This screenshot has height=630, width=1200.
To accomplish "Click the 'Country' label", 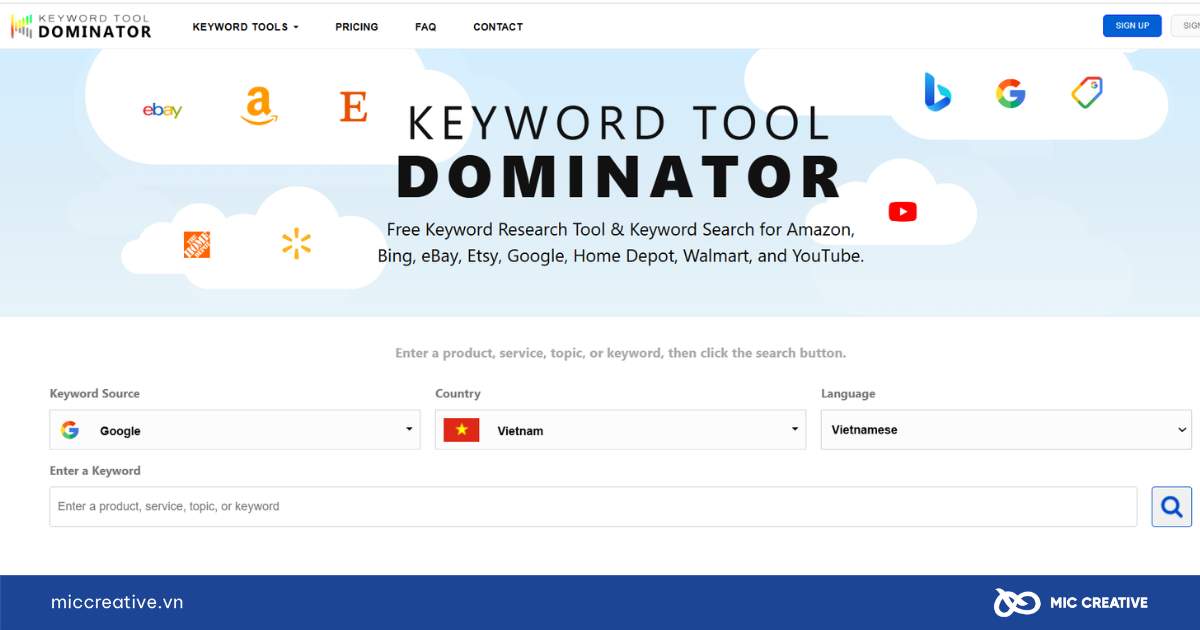I will pyautogui.click(x=458, y=394).
